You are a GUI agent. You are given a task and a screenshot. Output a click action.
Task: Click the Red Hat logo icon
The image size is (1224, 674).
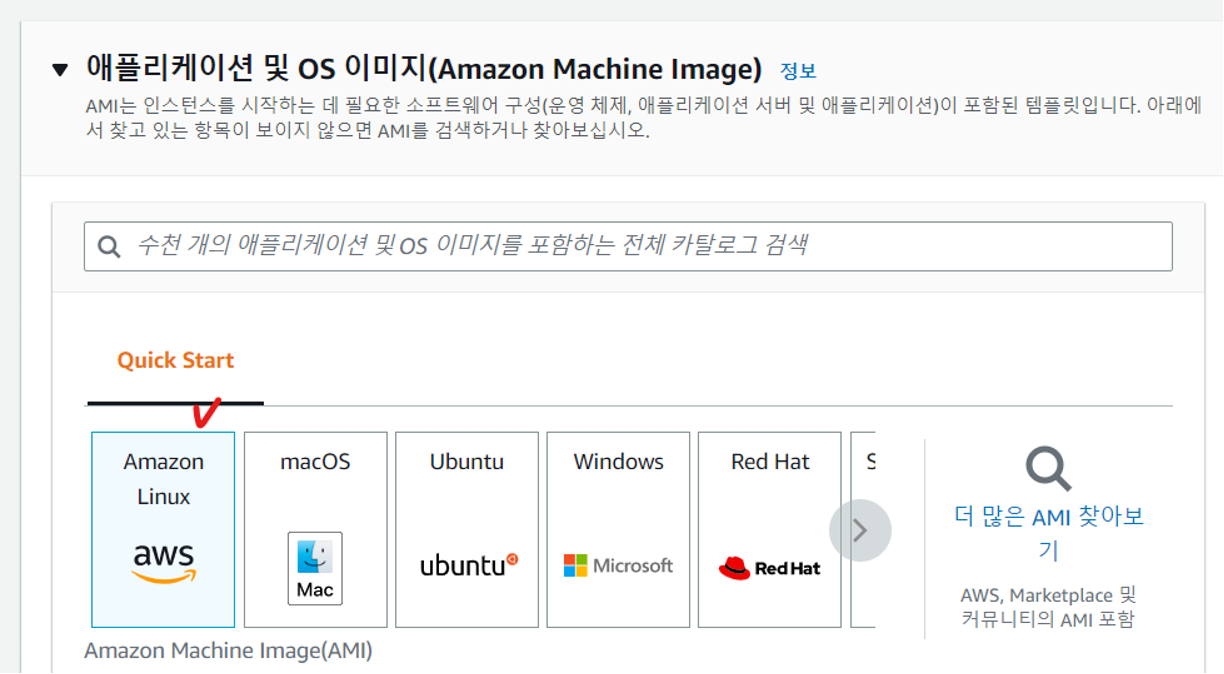pyautogui.click(x=769, y=568)
